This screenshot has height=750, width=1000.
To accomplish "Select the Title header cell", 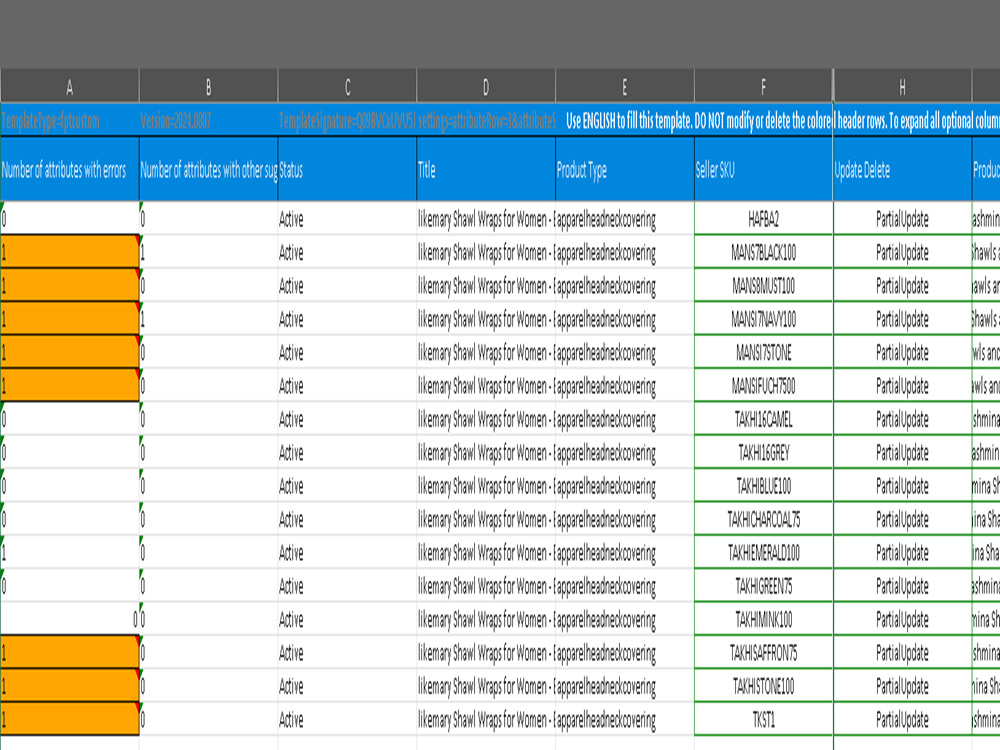I will click(486, 170).
